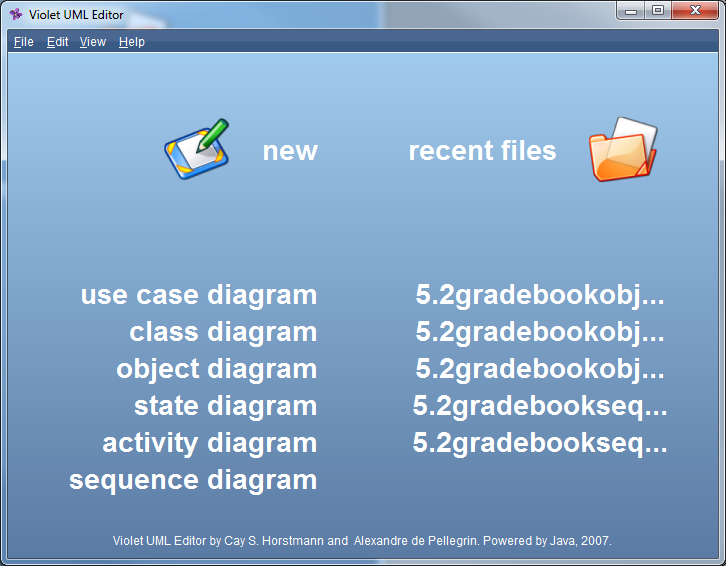The width and height of the screenshot is (726, 566).
Task: Open the File menu
Action: [24, 42]
